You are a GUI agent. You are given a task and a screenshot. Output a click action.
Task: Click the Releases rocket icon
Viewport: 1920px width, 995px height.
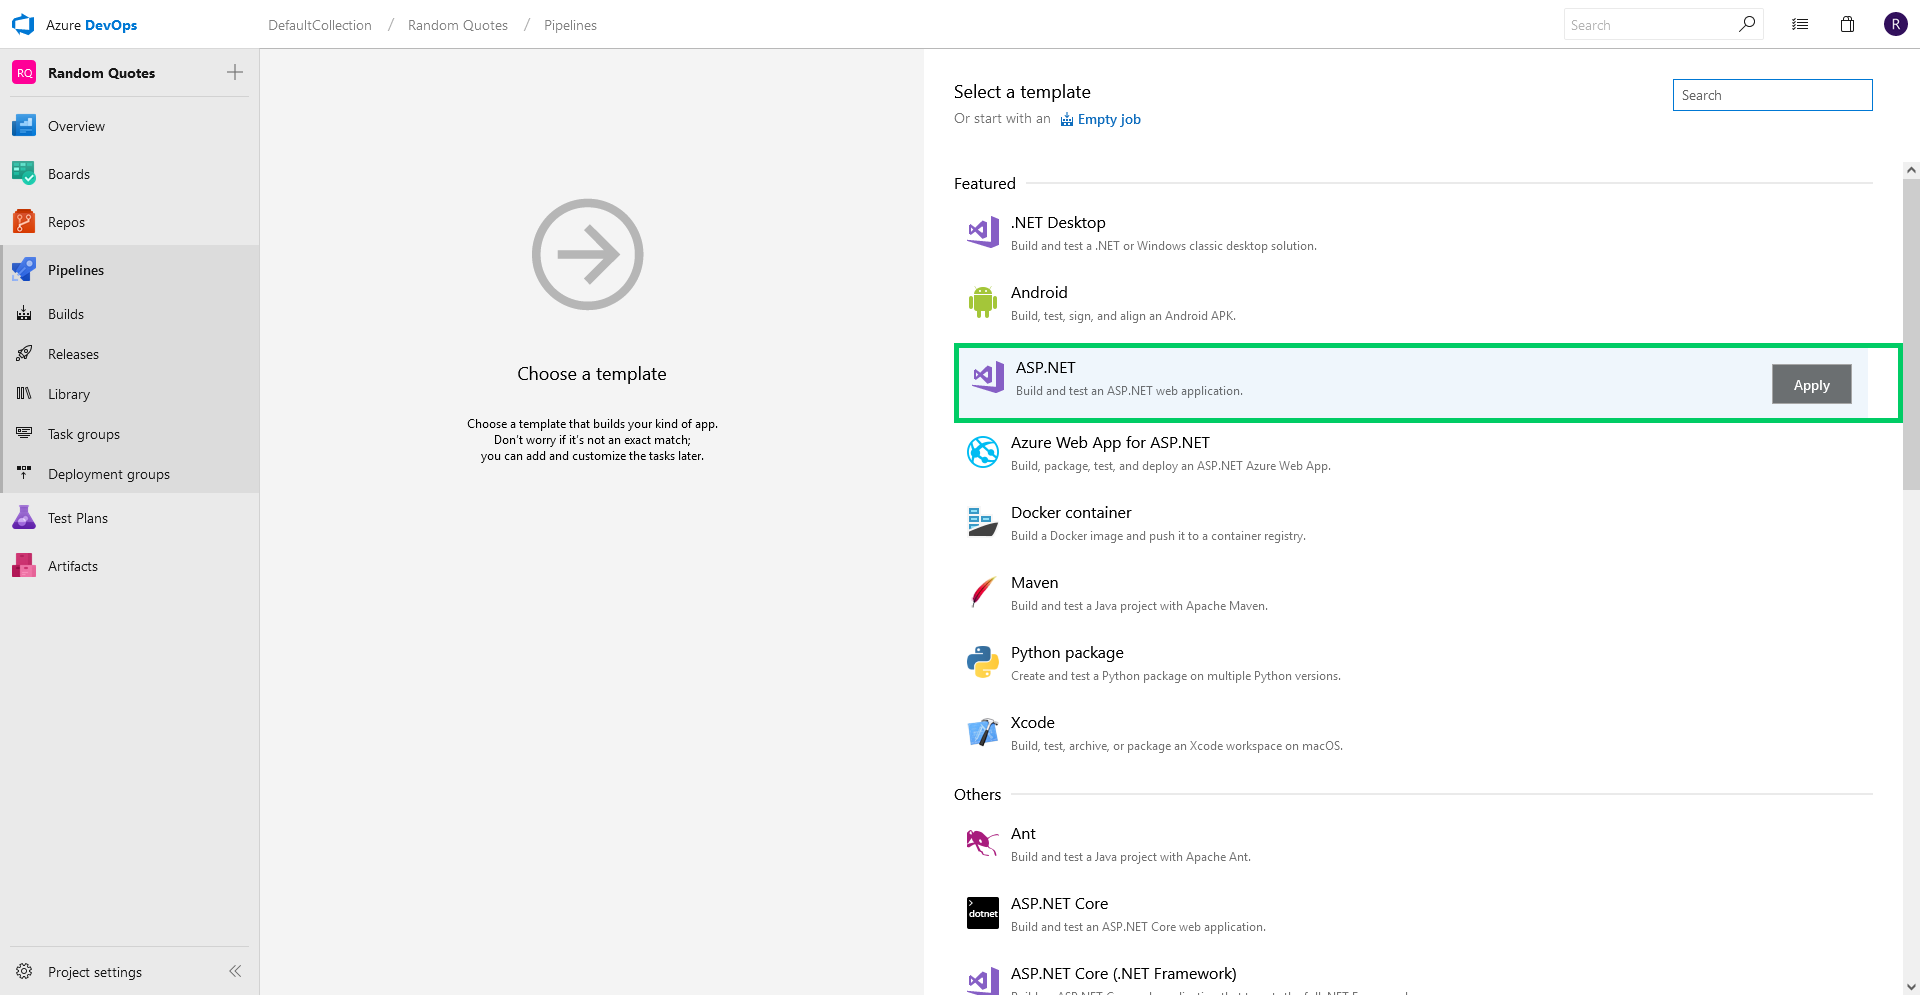tap(24, 354)
